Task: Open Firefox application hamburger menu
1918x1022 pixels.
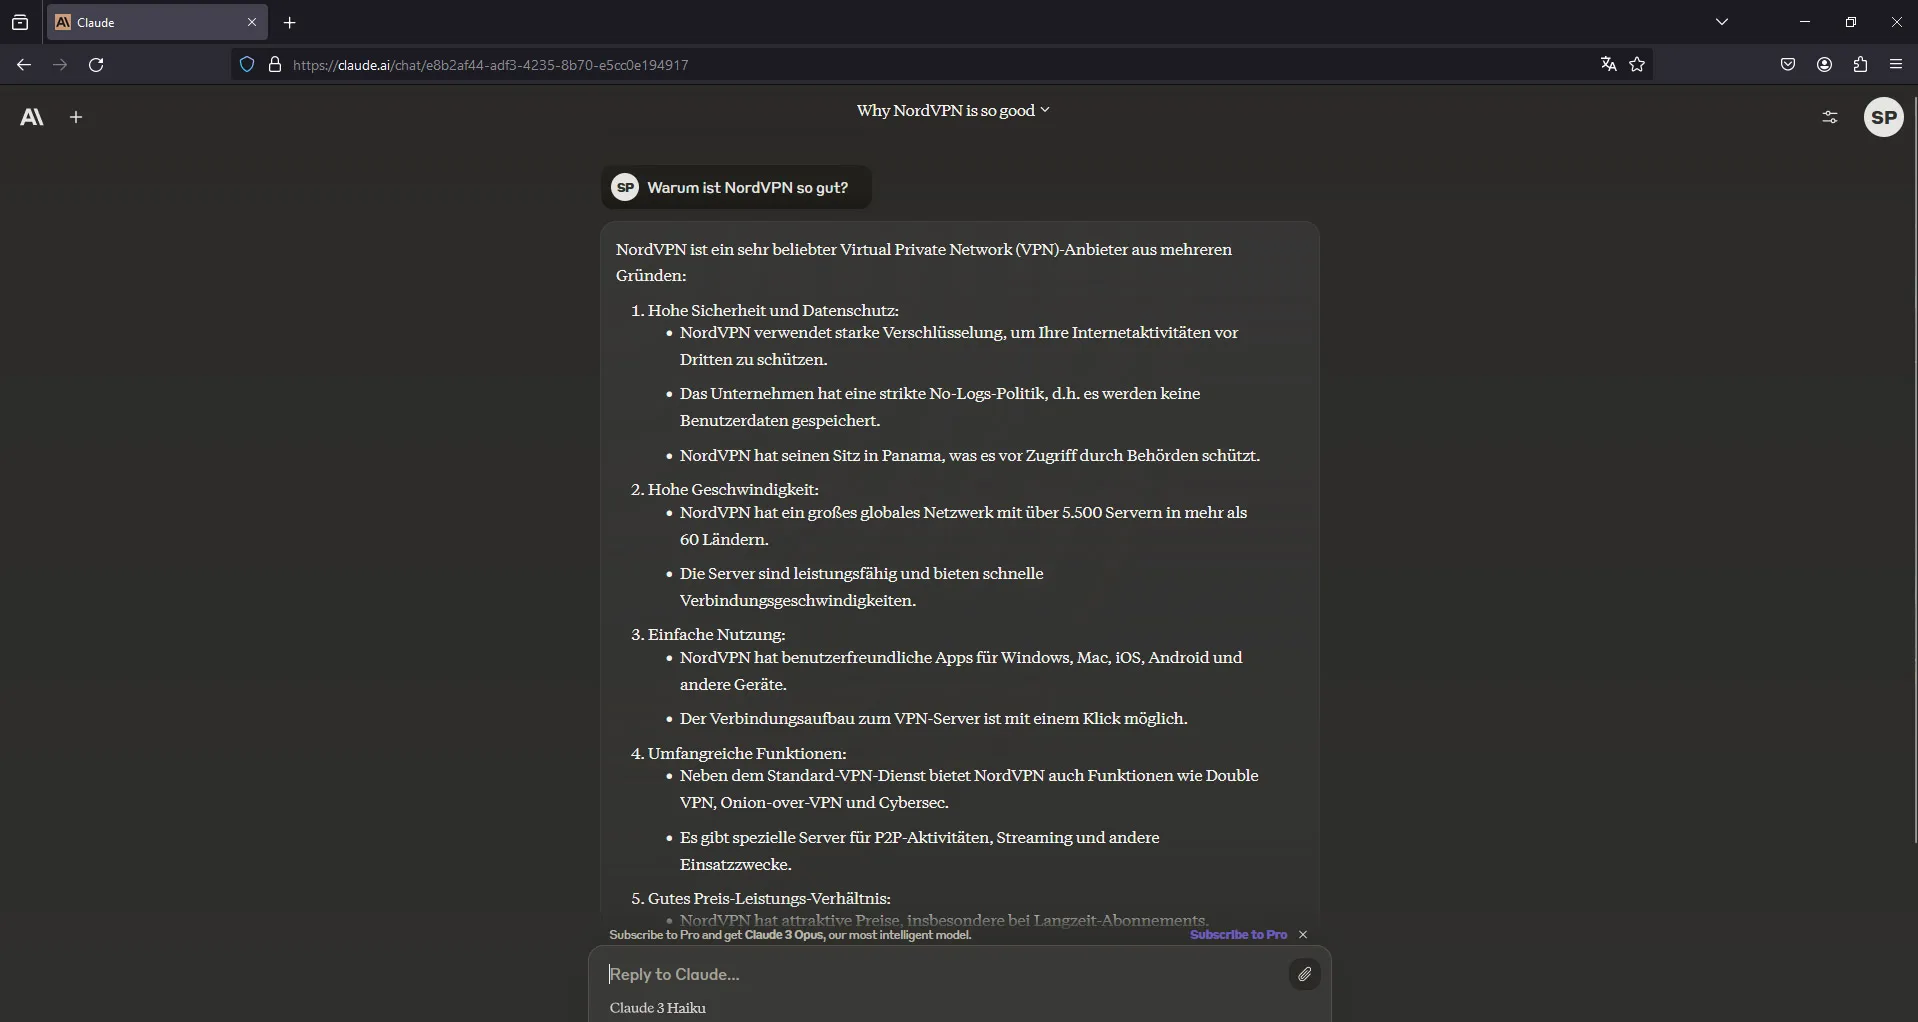Action: coord(1896,65)
